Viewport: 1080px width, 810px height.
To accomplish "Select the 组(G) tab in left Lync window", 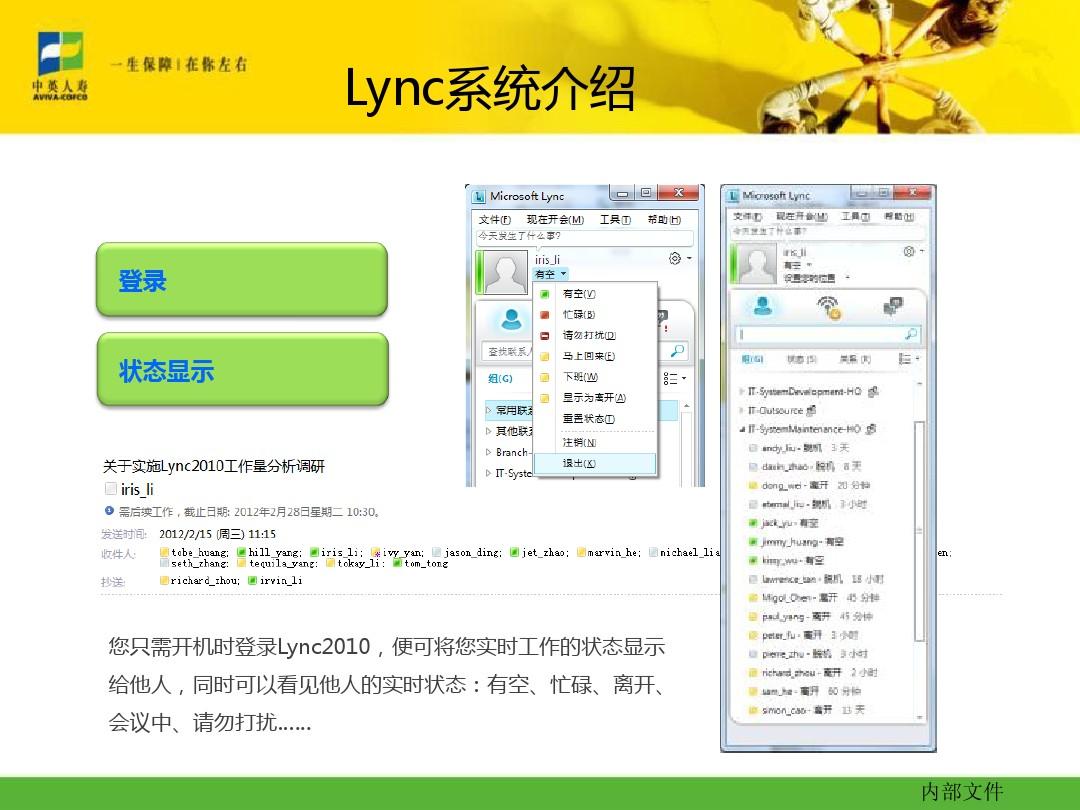I will coord(501,378).
